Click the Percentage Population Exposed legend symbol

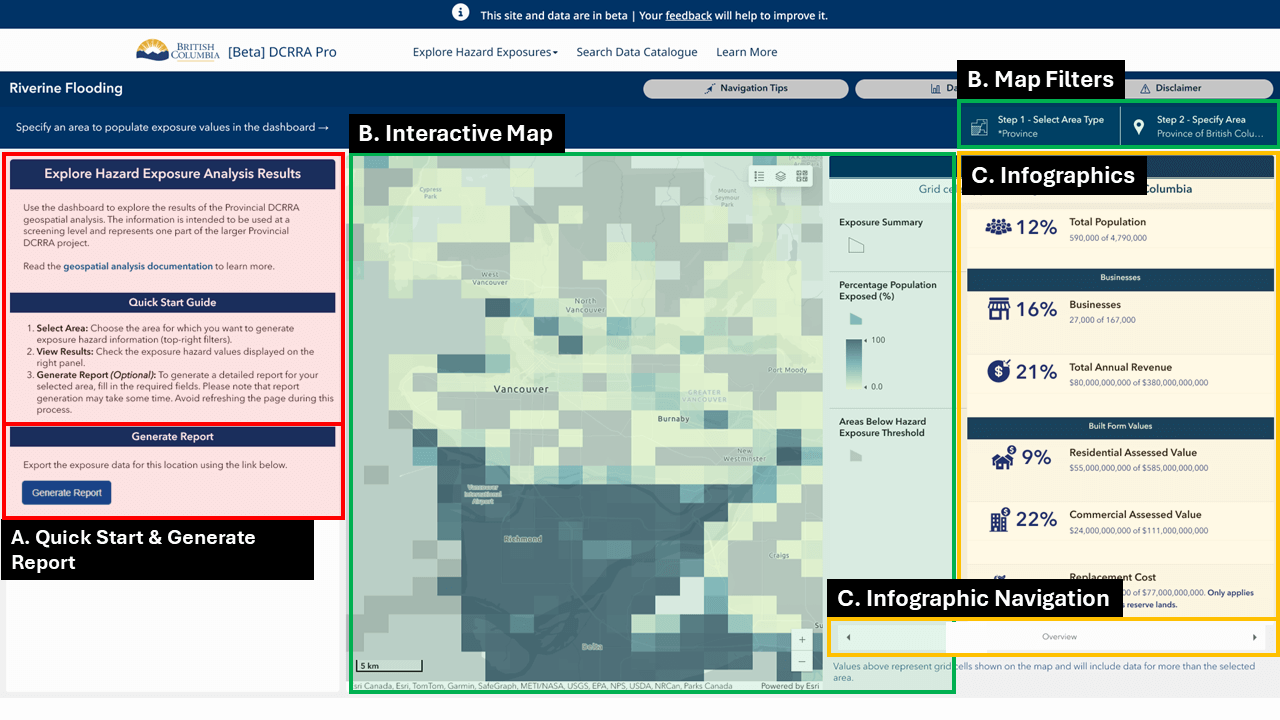[x=855, y=318]
